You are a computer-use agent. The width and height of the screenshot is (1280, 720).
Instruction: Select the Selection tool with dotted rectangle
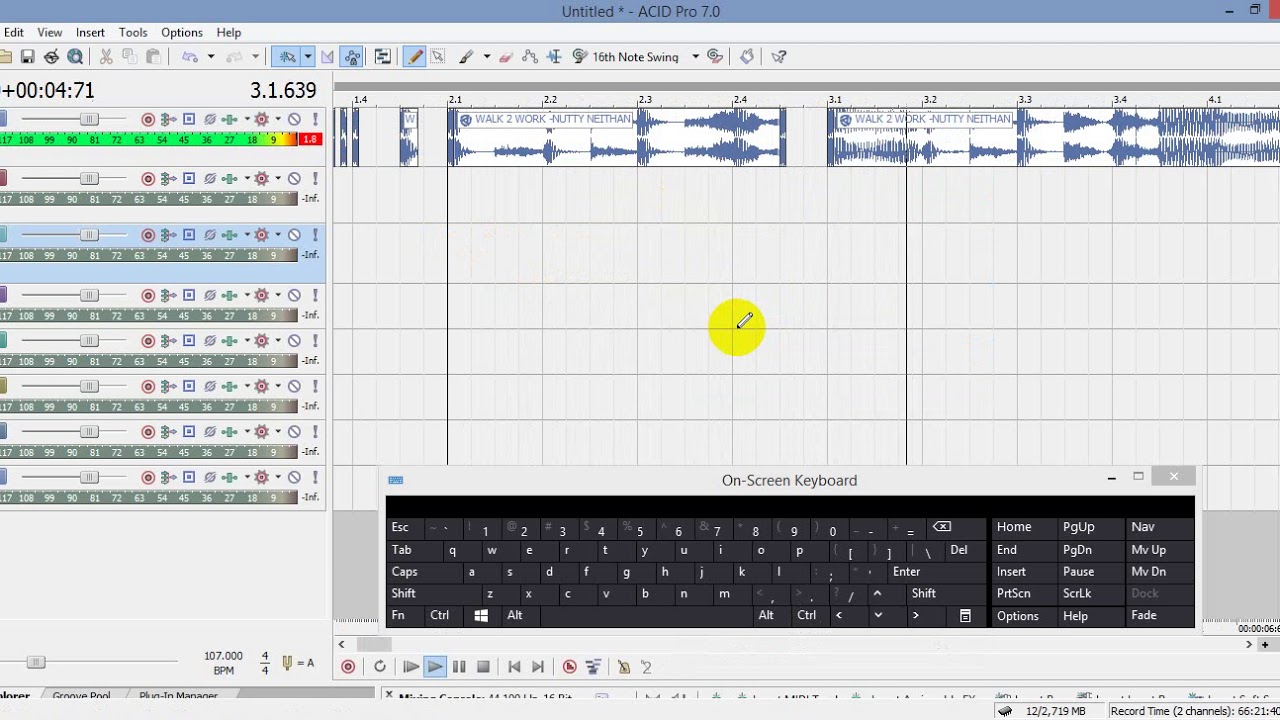coord(437,57)
